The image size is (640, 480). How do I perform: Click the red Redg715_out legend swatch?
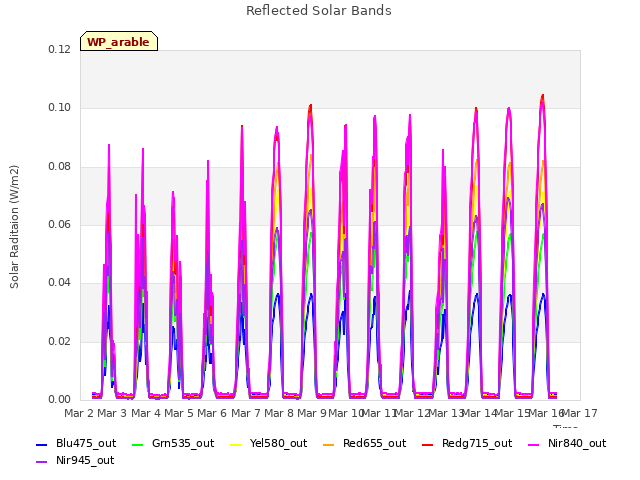(427, 444)
